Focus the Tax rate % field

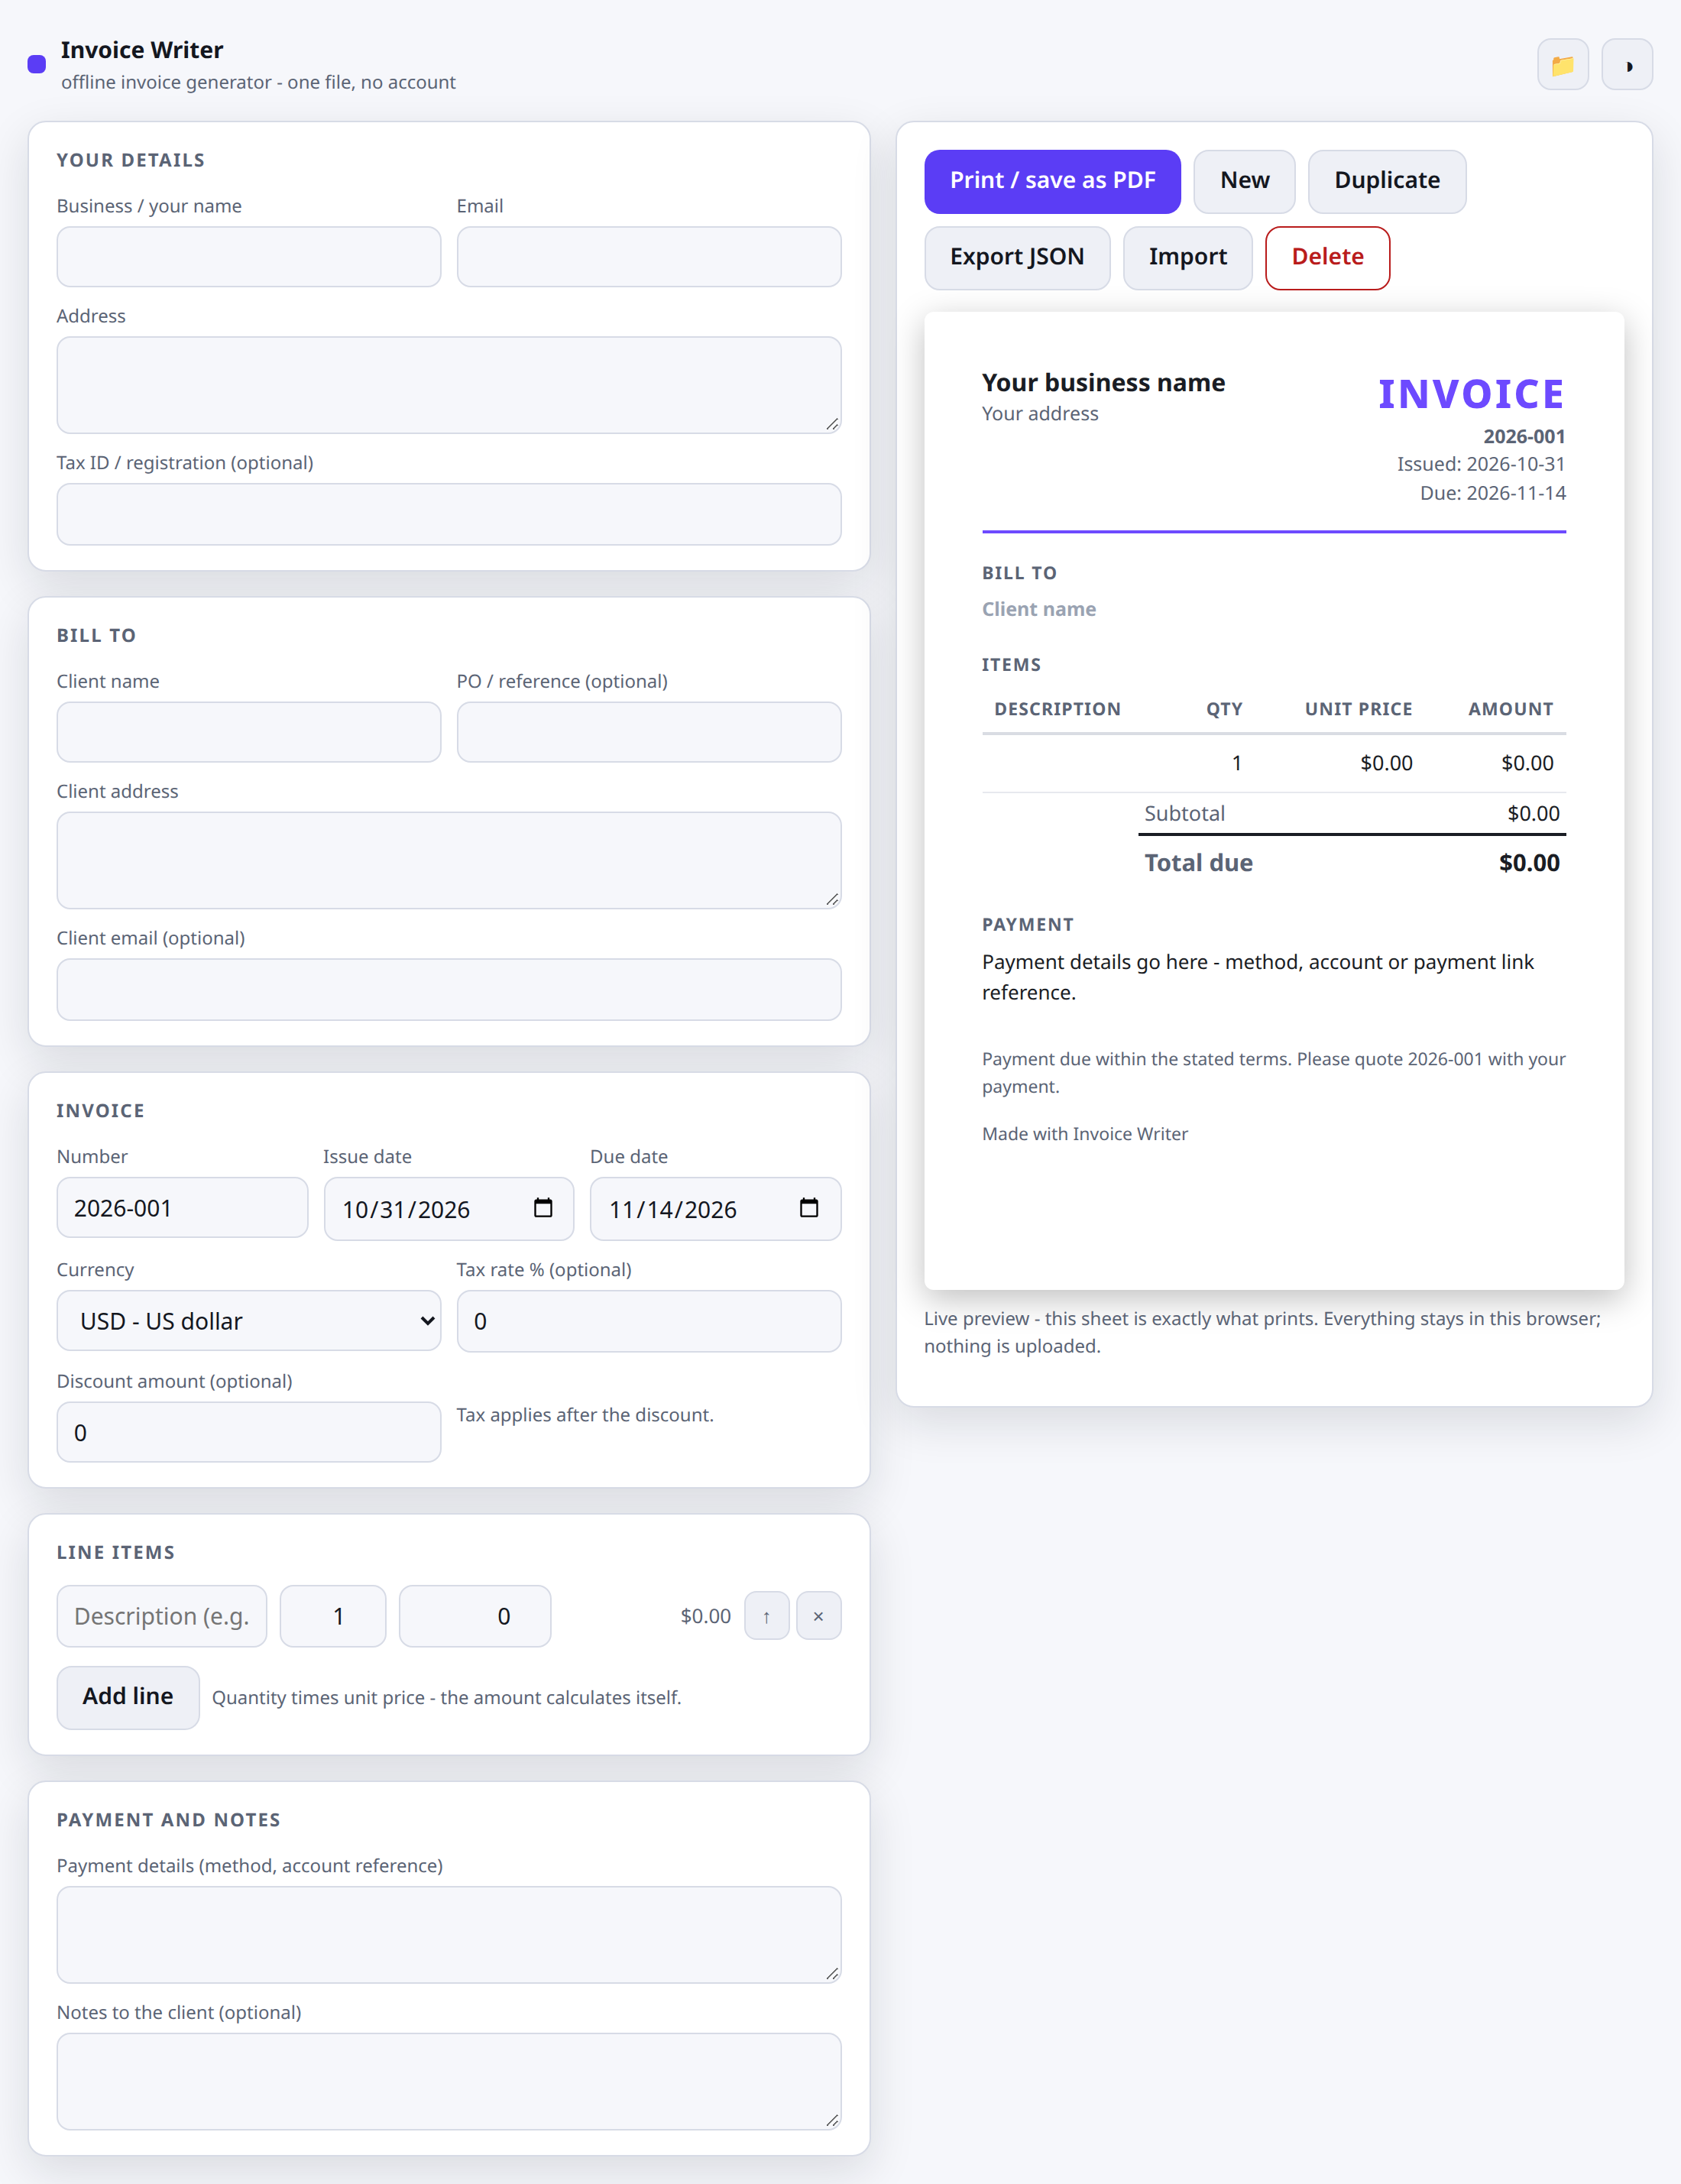649,1321
